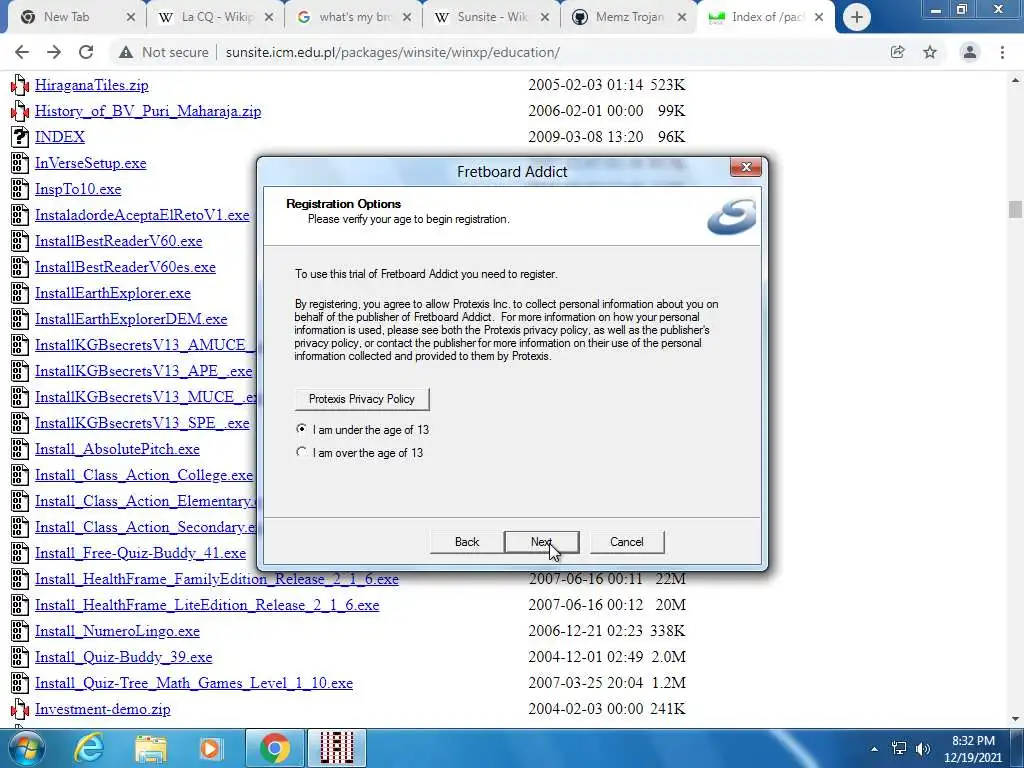Switch to the La CQ Wikipedia tab

pos(217,17)
